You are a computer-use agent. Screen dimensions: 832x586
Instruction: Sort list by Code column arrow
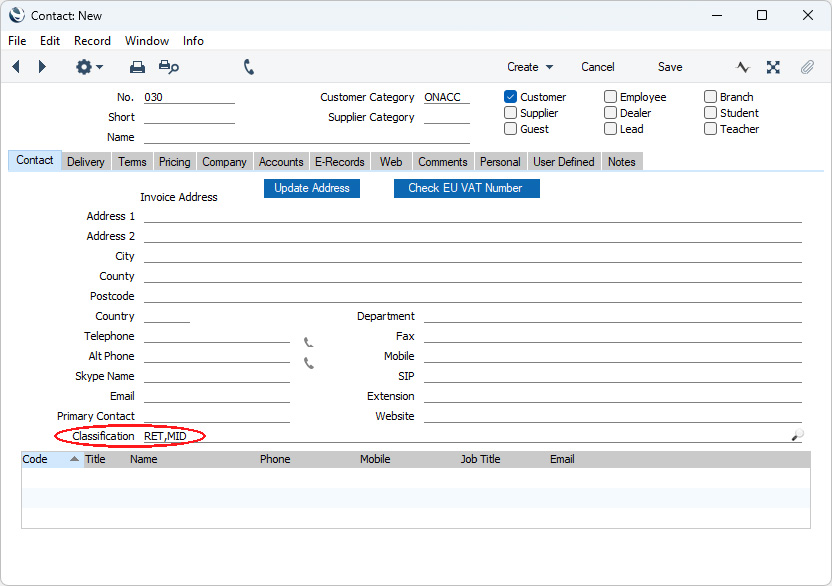coord(74,460)
